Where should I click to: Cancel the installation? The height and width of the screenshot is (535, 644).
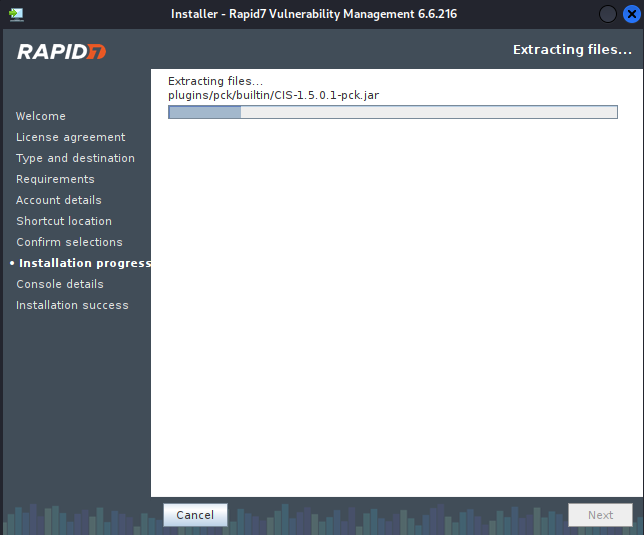pos(195,515)
